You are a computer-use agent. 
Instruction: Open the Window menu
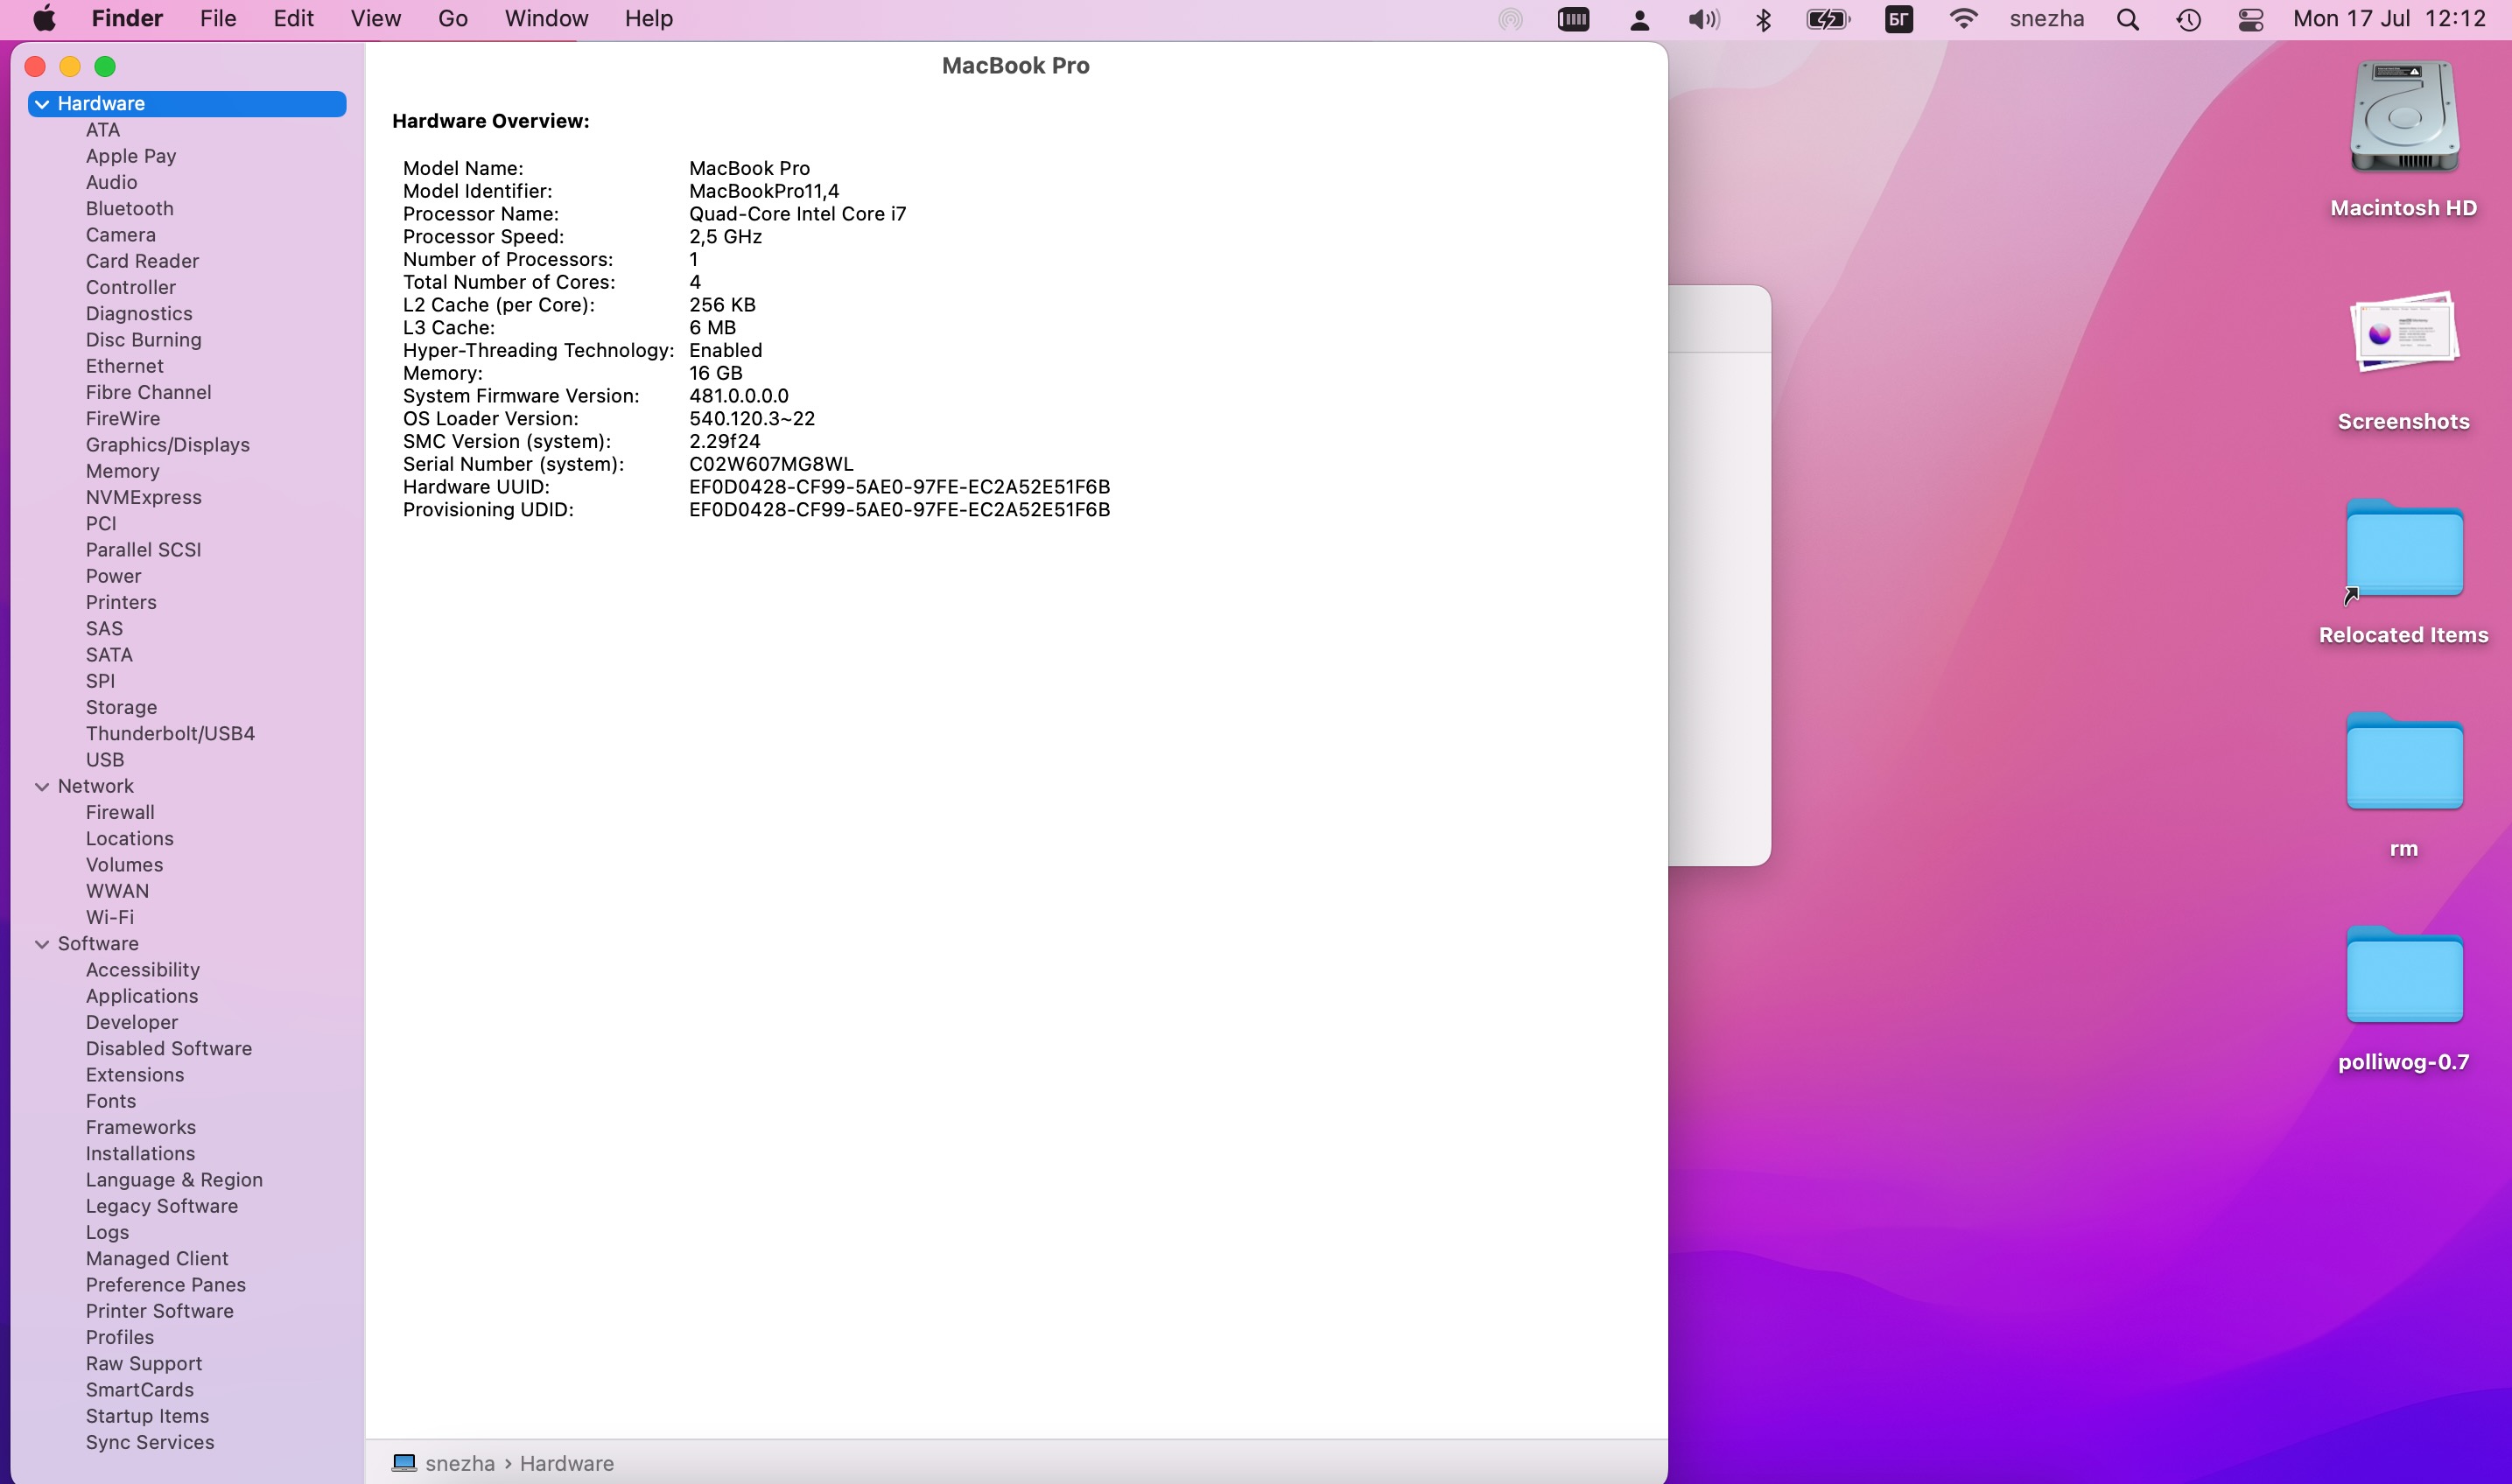(546, 19)
